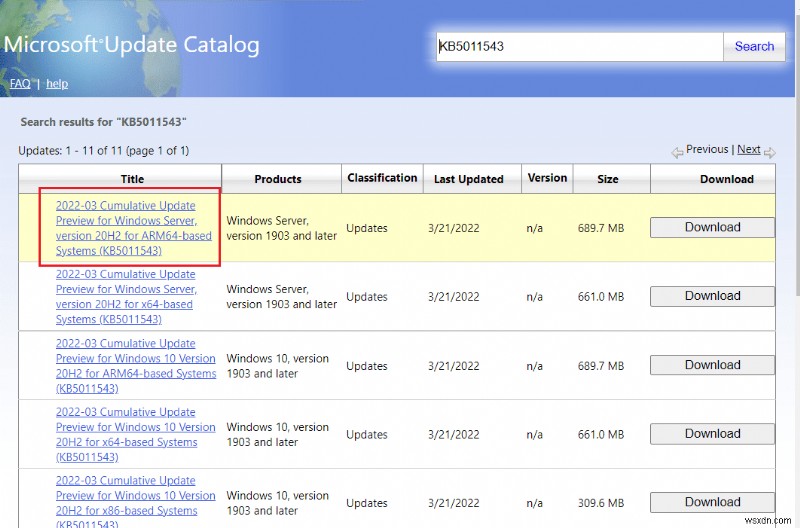The width and height of the screenshot is (800, 528).
Task: Download the Windows Server x64-based update
Action: coord(712,297)
